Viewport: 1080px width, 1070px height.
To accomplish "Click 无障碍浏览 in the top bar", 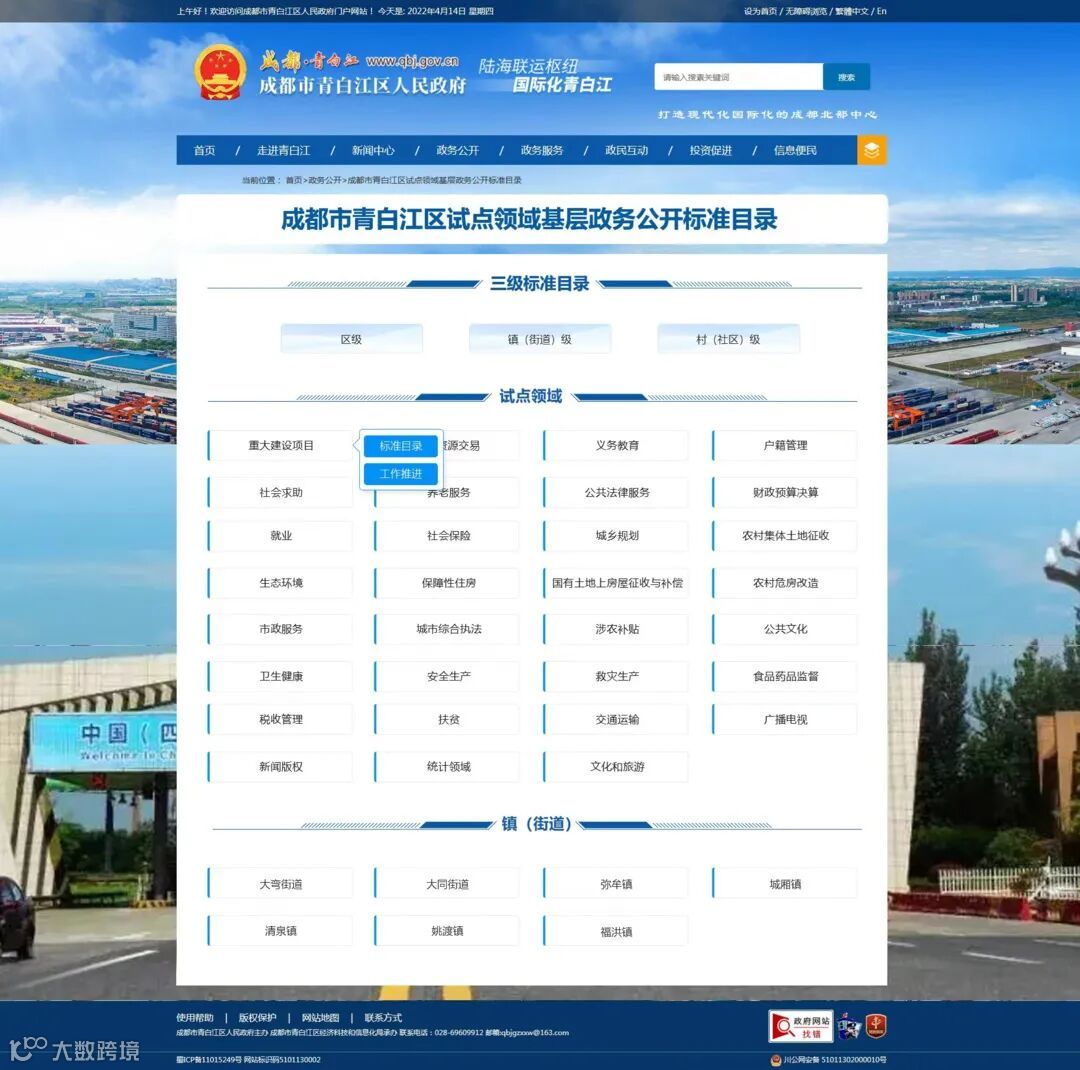I will point(807,11).
